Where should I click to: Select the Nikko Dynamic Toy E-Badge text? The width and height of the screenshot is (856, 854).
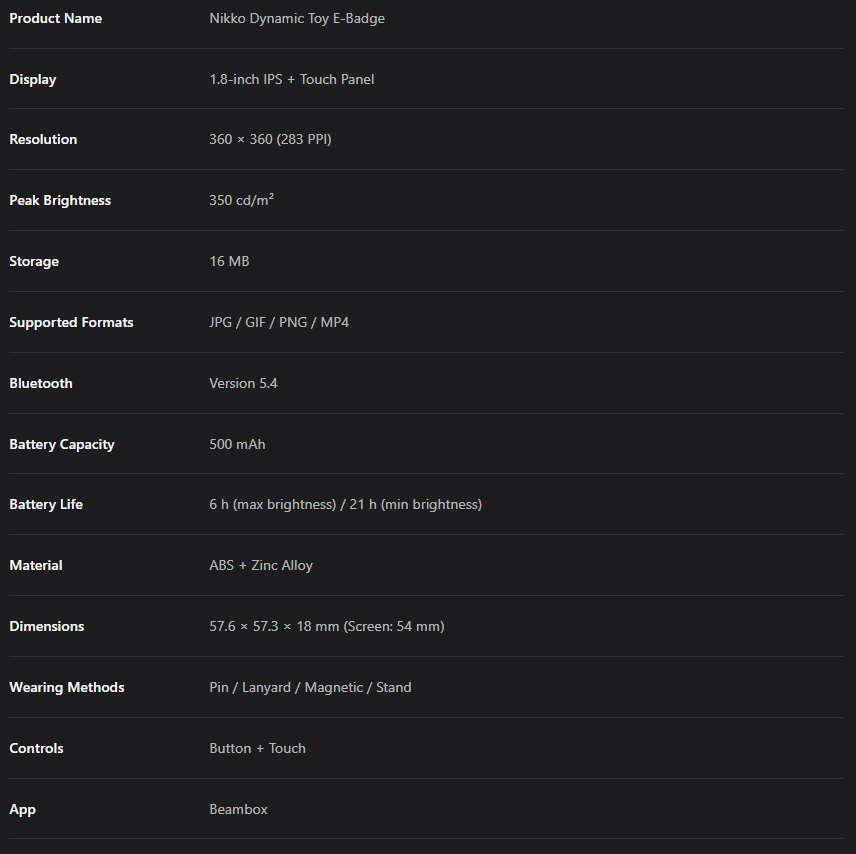[296, 18]
